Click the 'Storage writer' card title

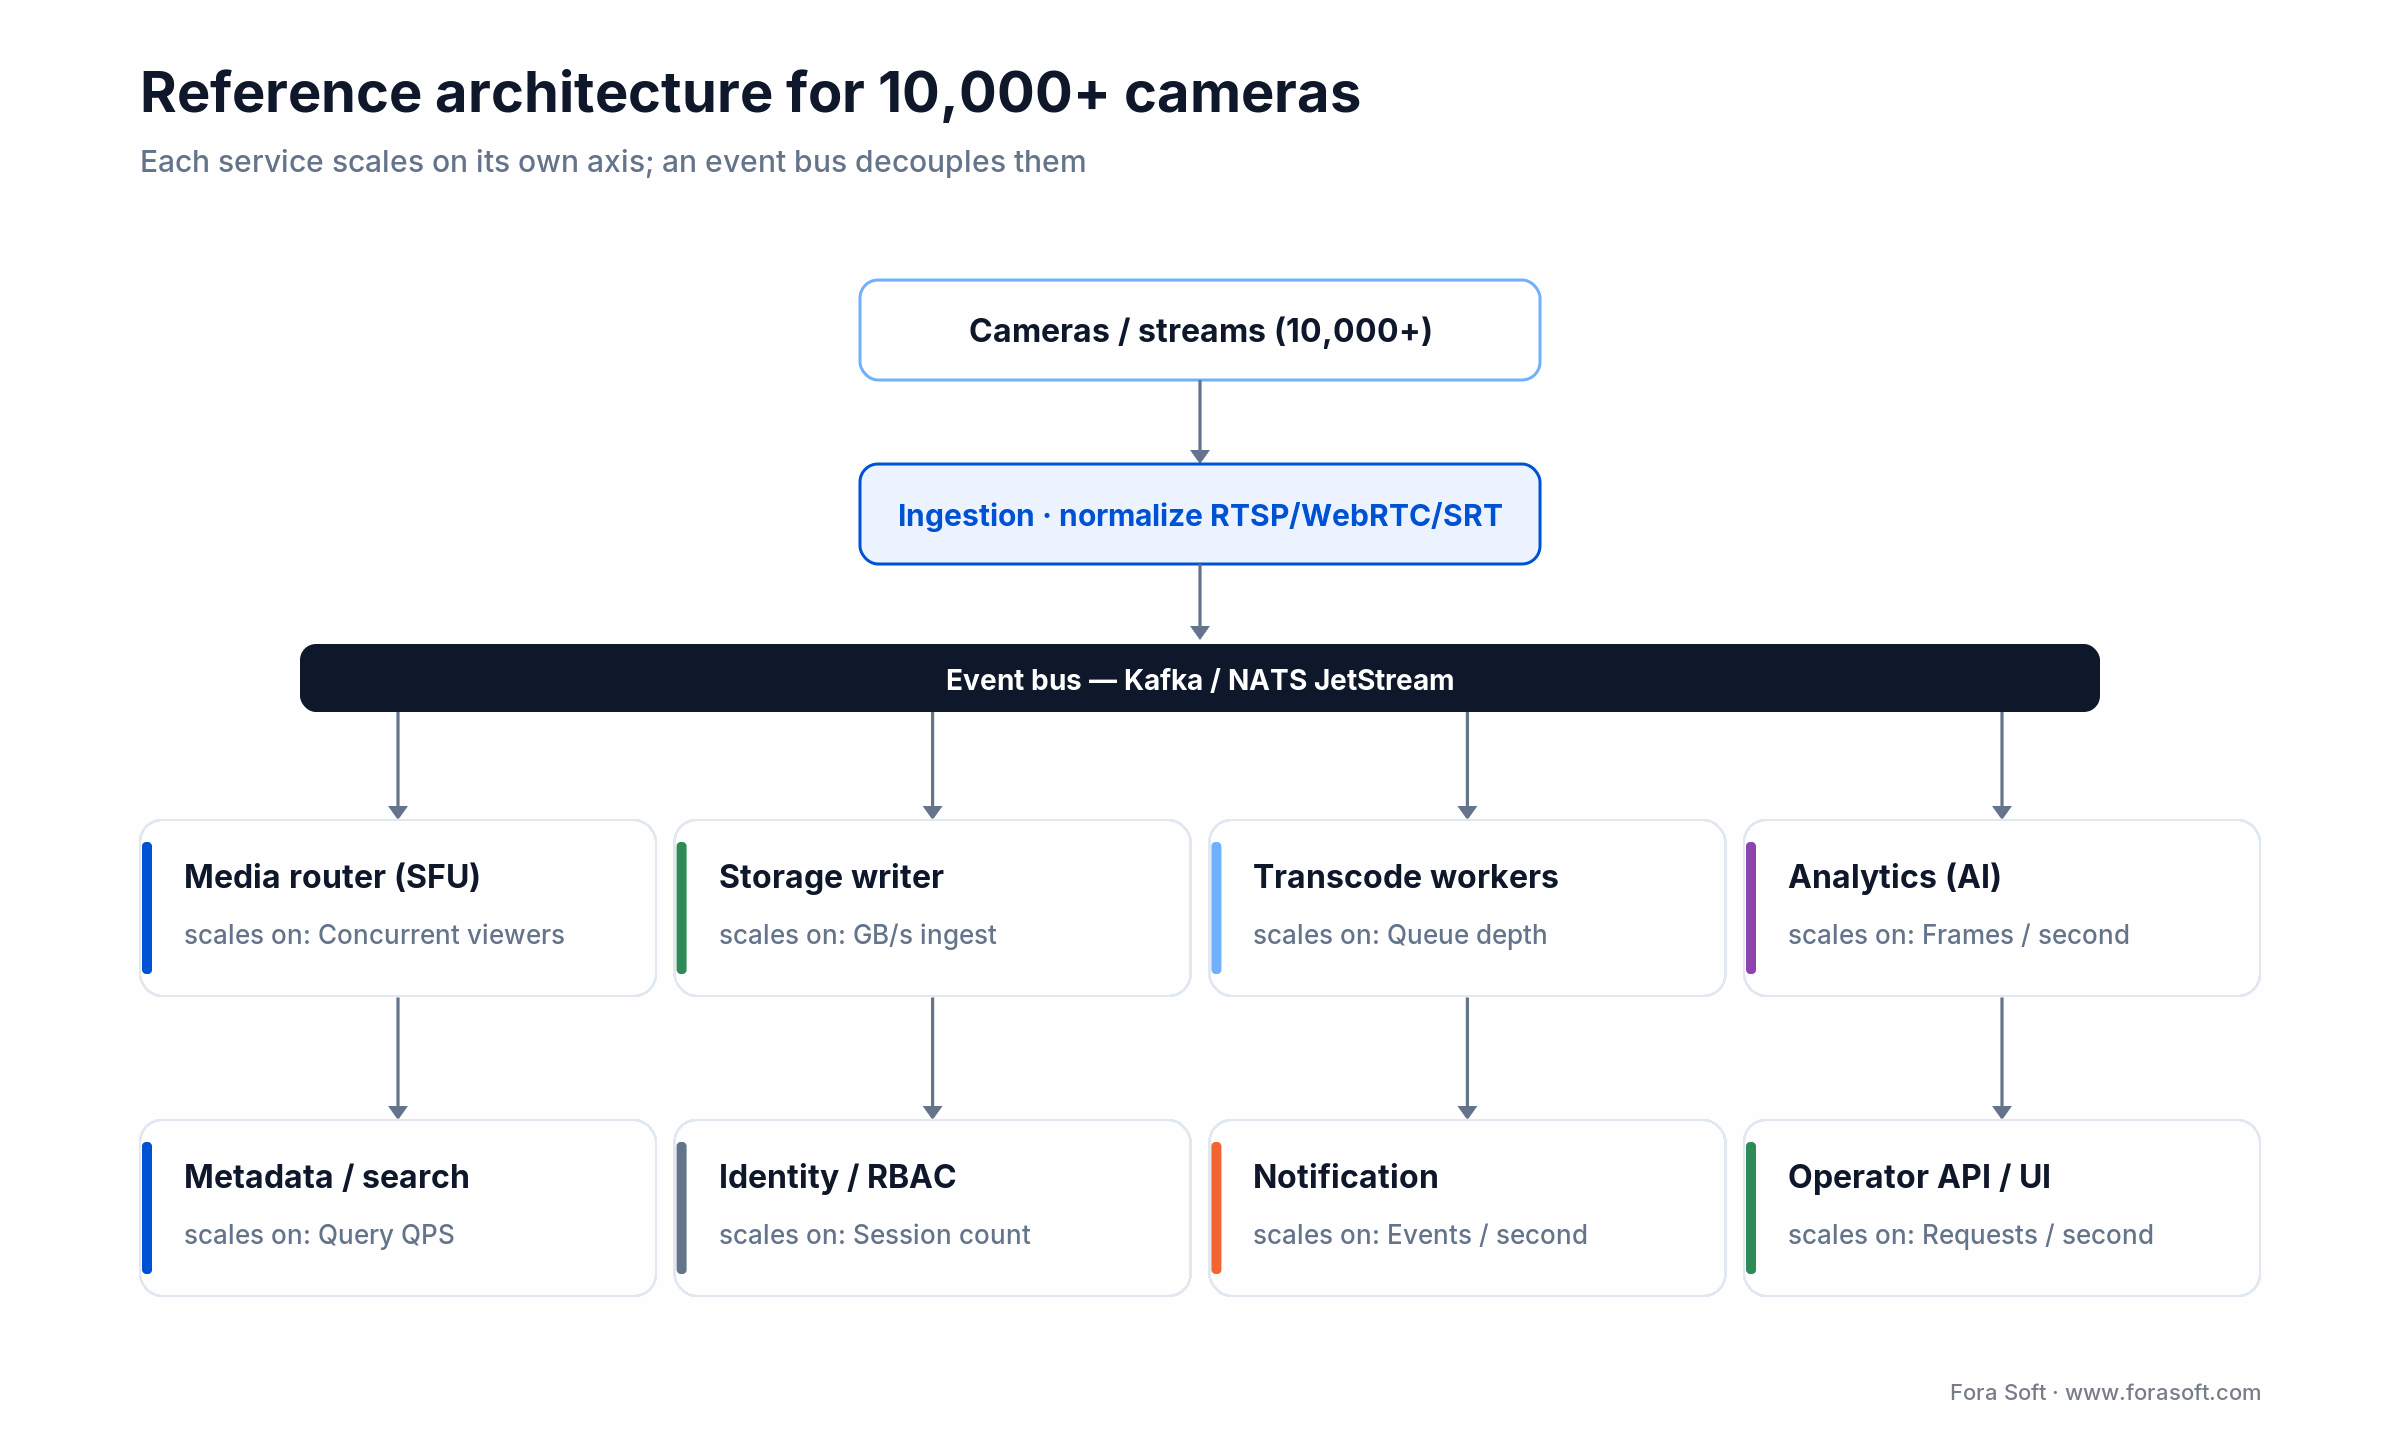point(831,876)
